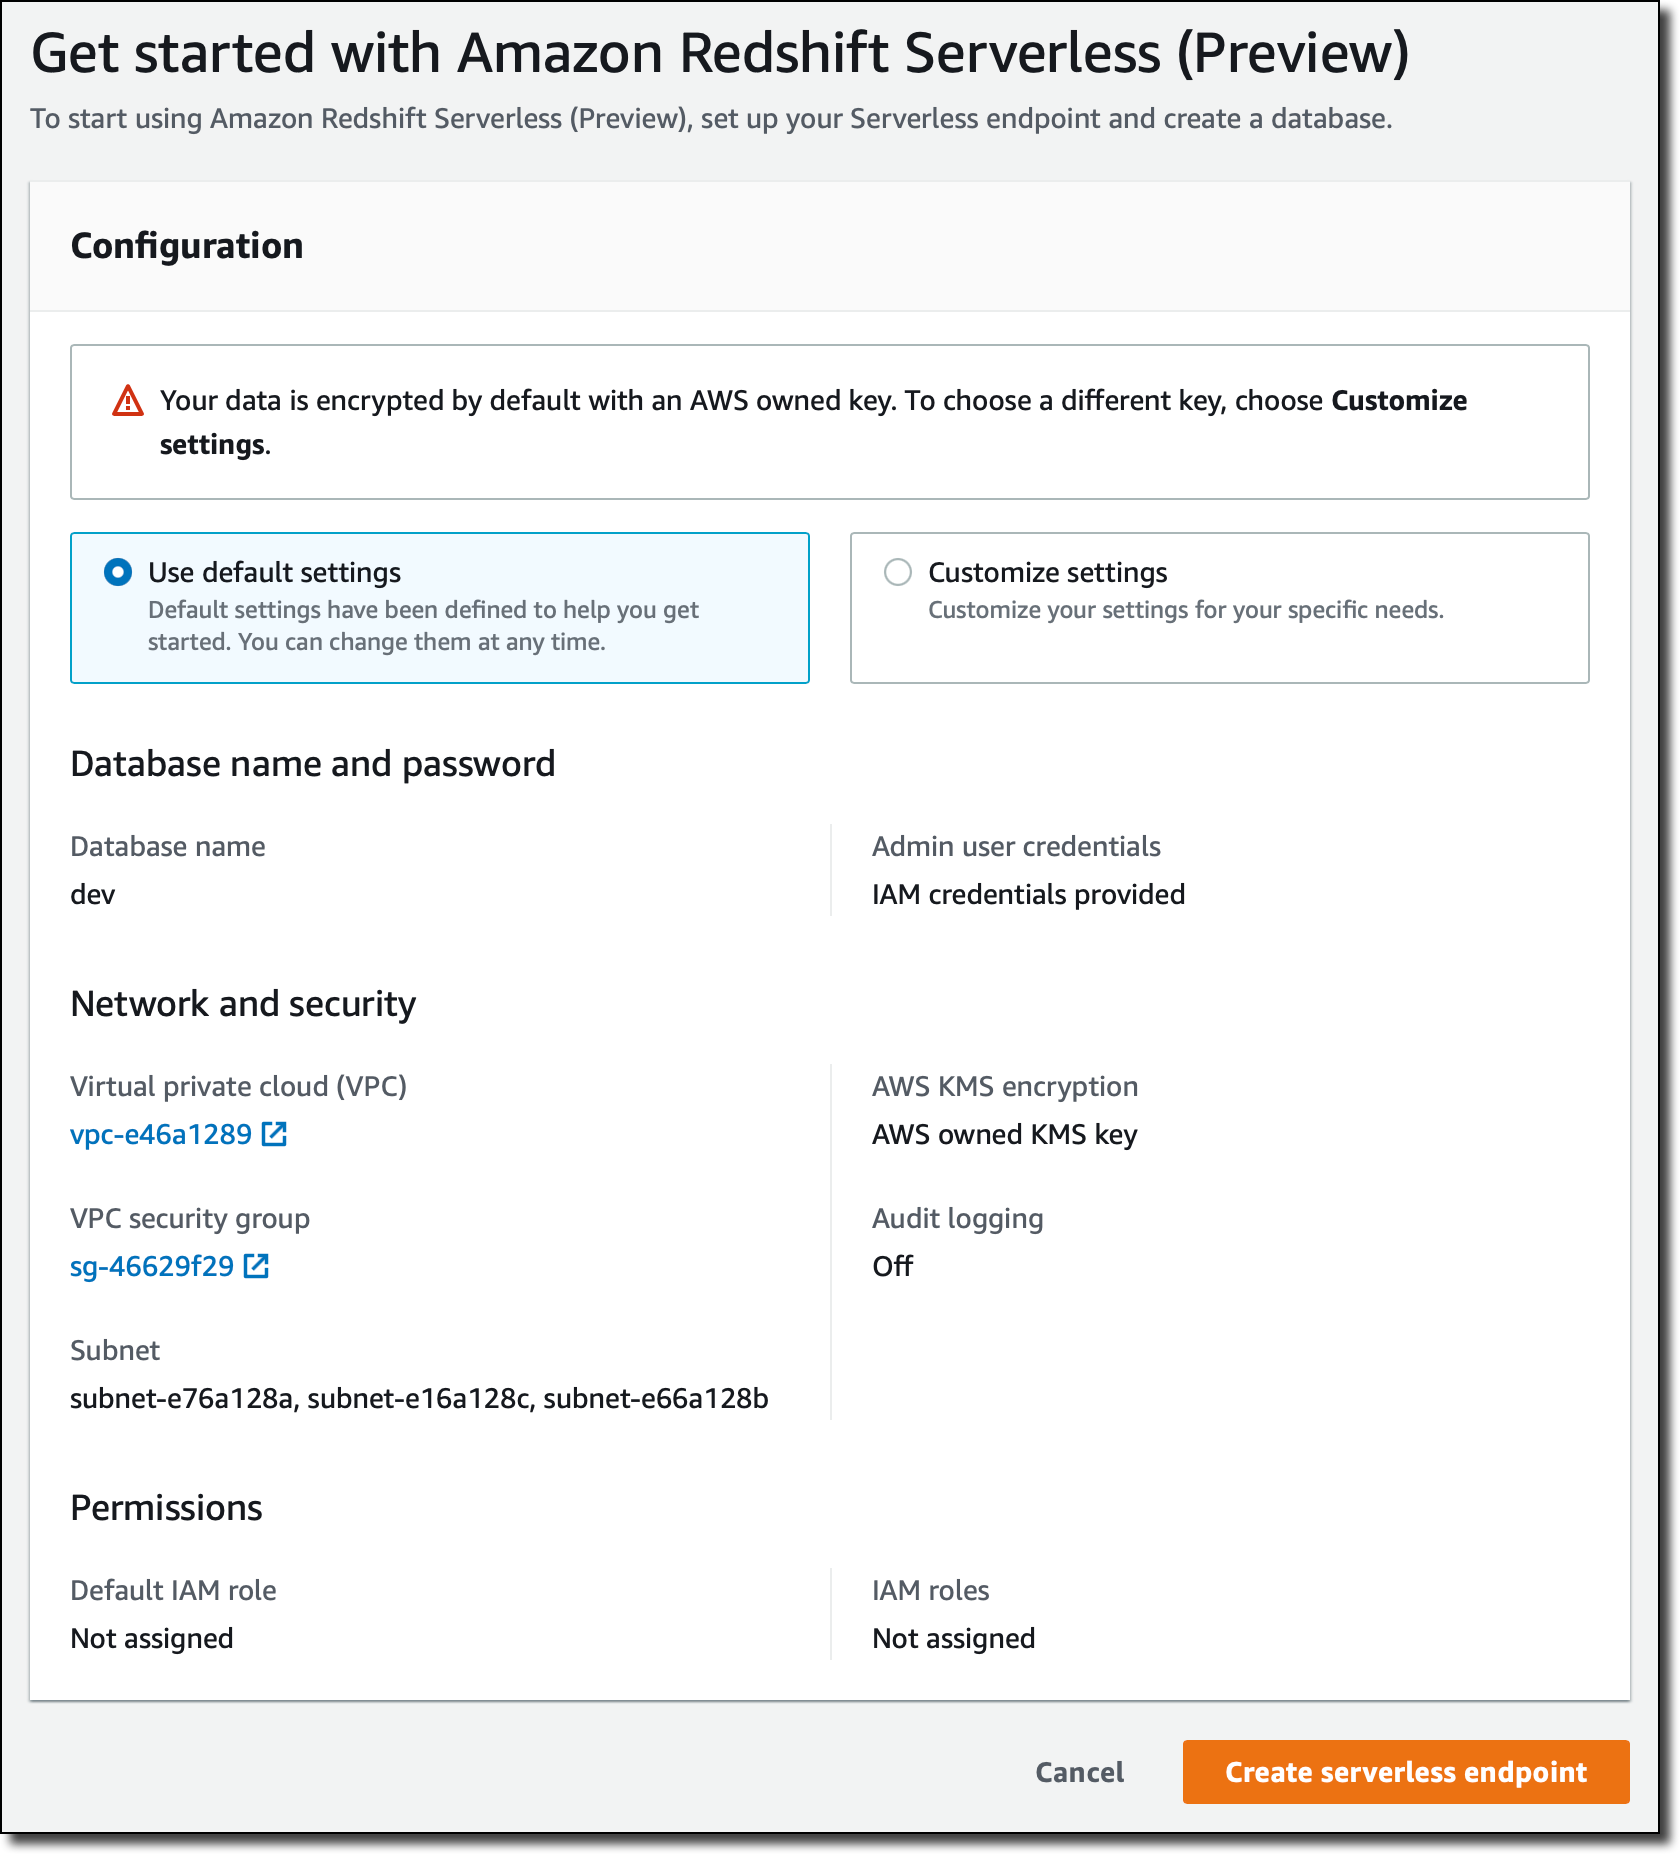Choose the Customize settings radio option
Screen dimensions: 1680x1854
point(898,572)
